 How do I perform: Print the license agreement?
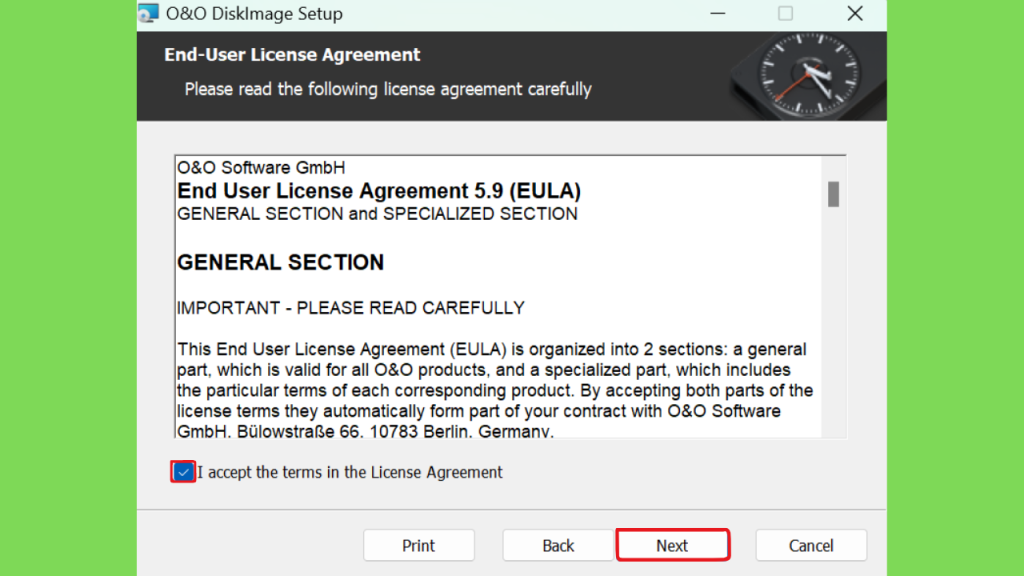(x=419, y=545)
